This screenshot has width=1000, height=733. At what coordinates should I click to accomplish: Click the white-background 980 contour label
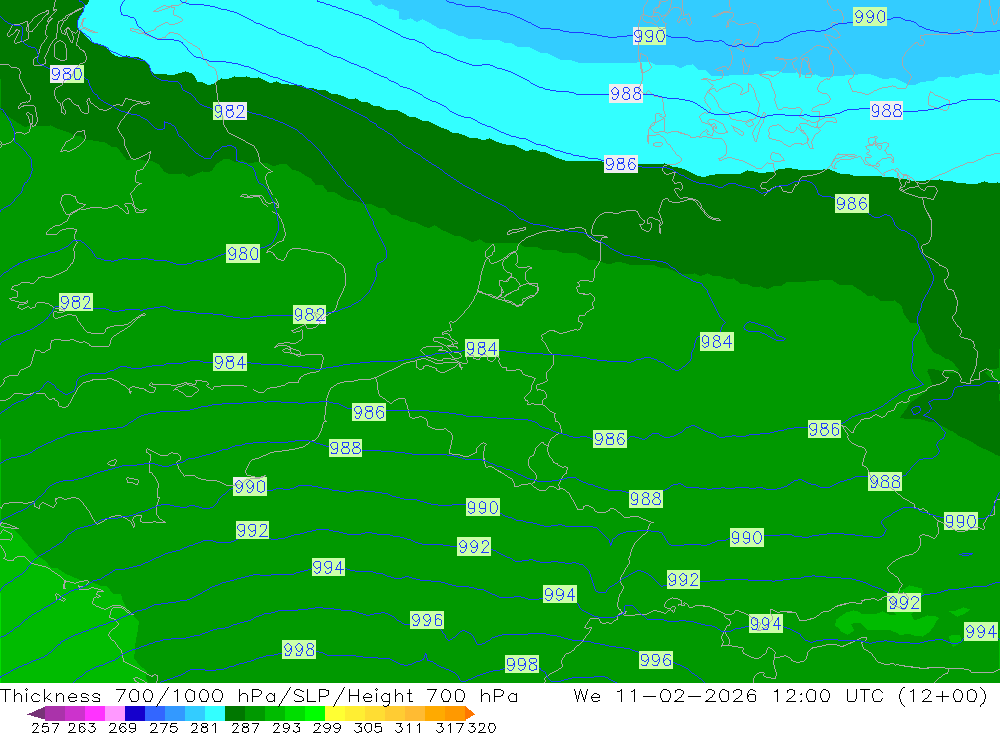coord(66,74)
